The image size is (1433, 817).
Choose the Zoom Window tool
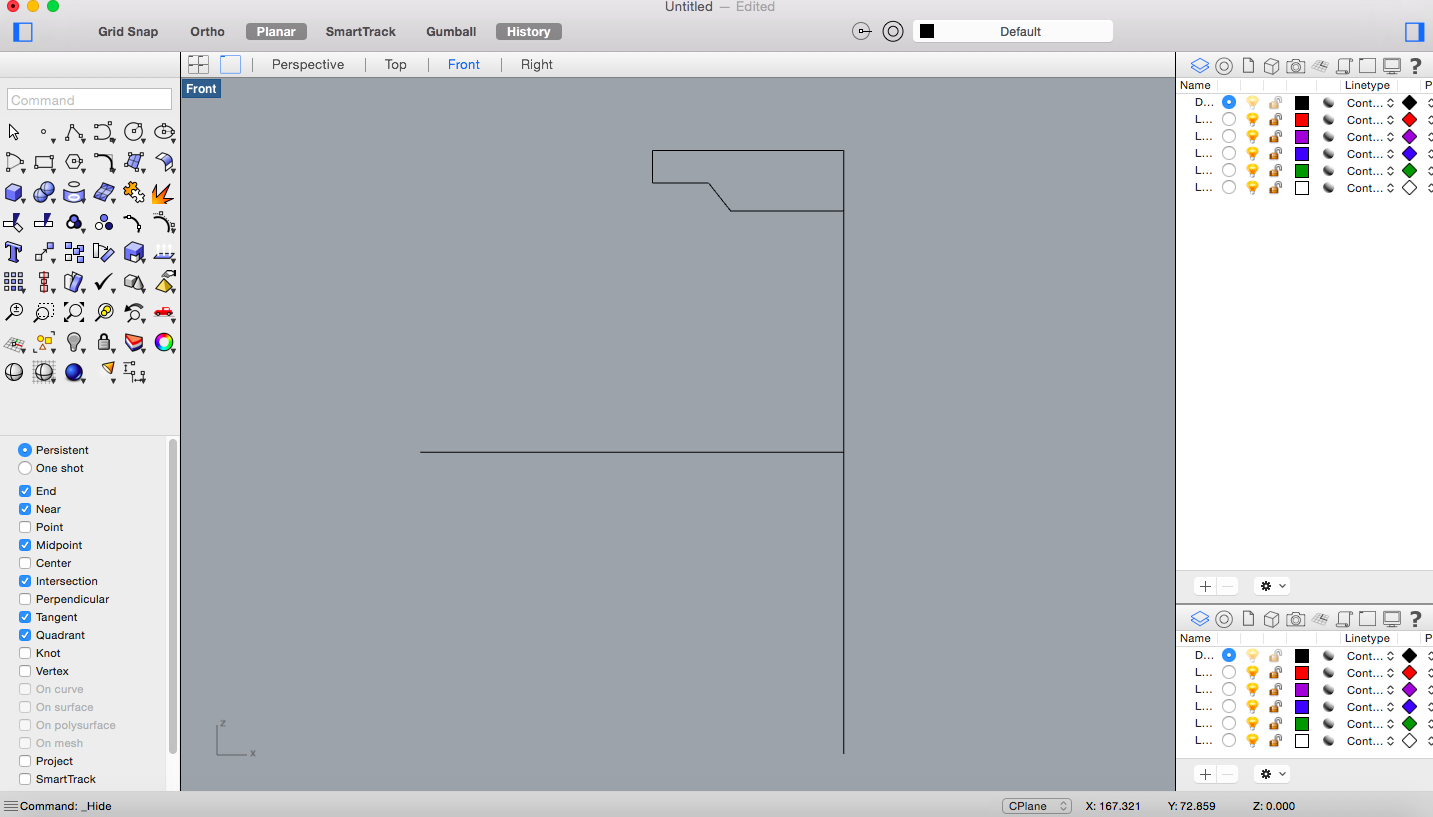pyautogui.click(x=44, y=312)
